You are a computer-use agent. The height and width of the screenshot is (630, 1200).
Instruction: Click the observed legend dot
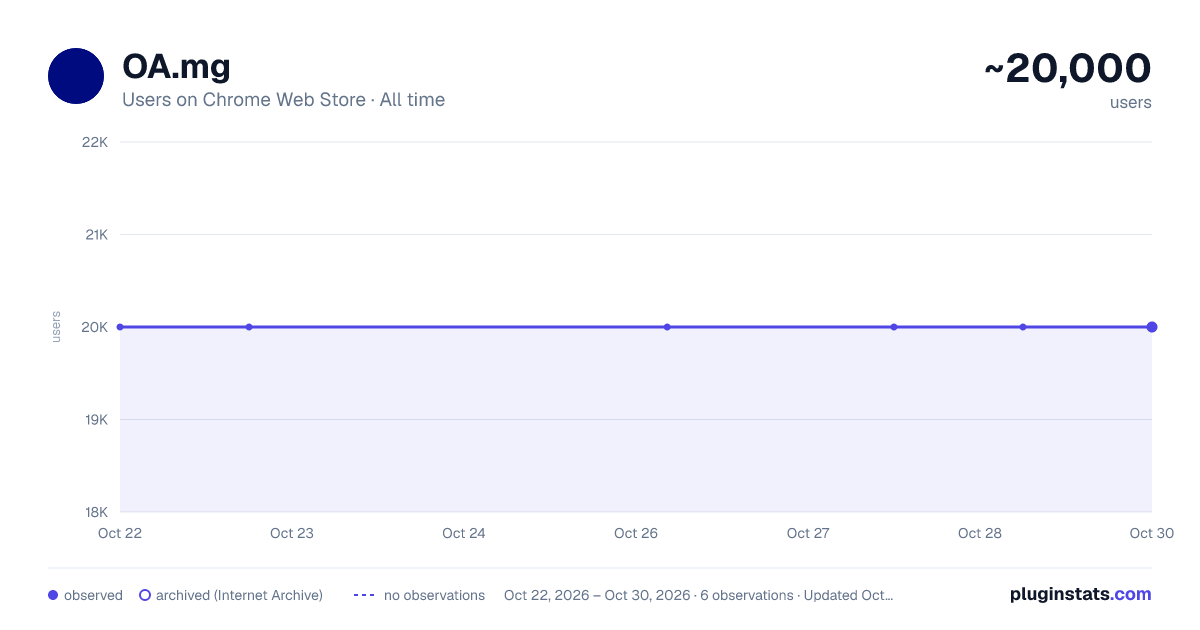point(53,595)
